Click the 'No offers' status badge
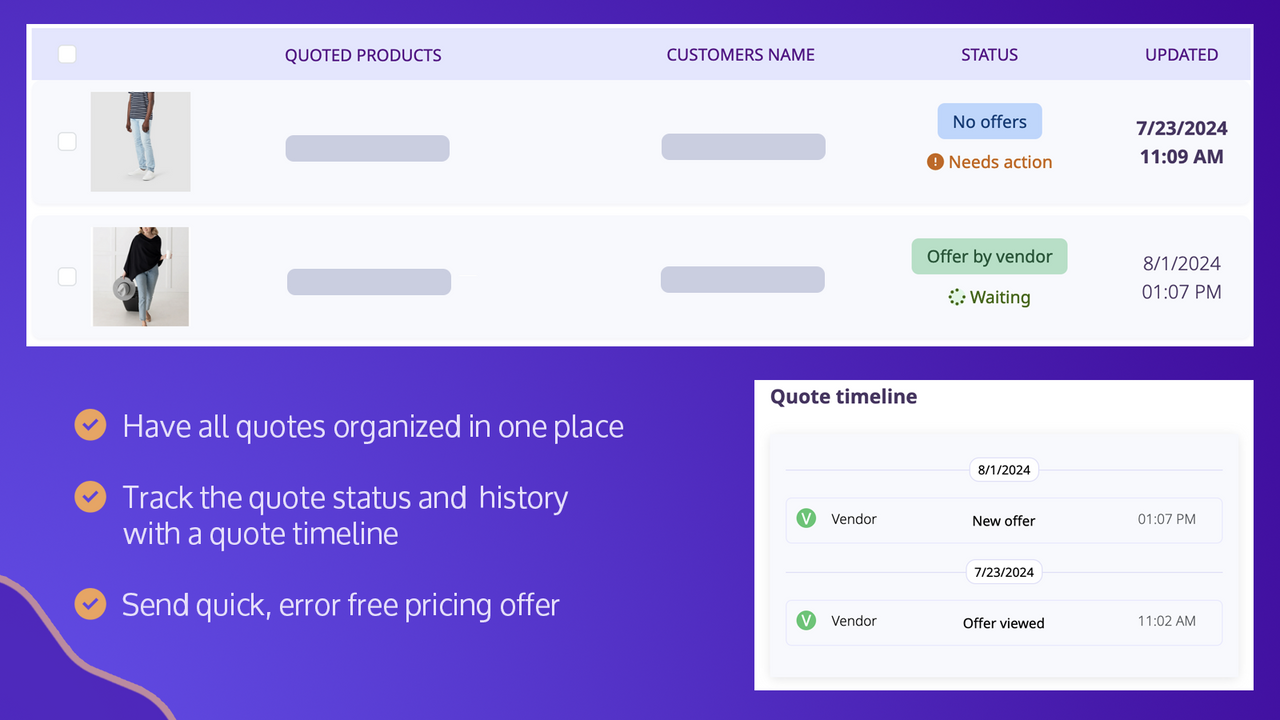This screenshot has height=720, width=1280. pyautogui.click(x=989, y=121)
